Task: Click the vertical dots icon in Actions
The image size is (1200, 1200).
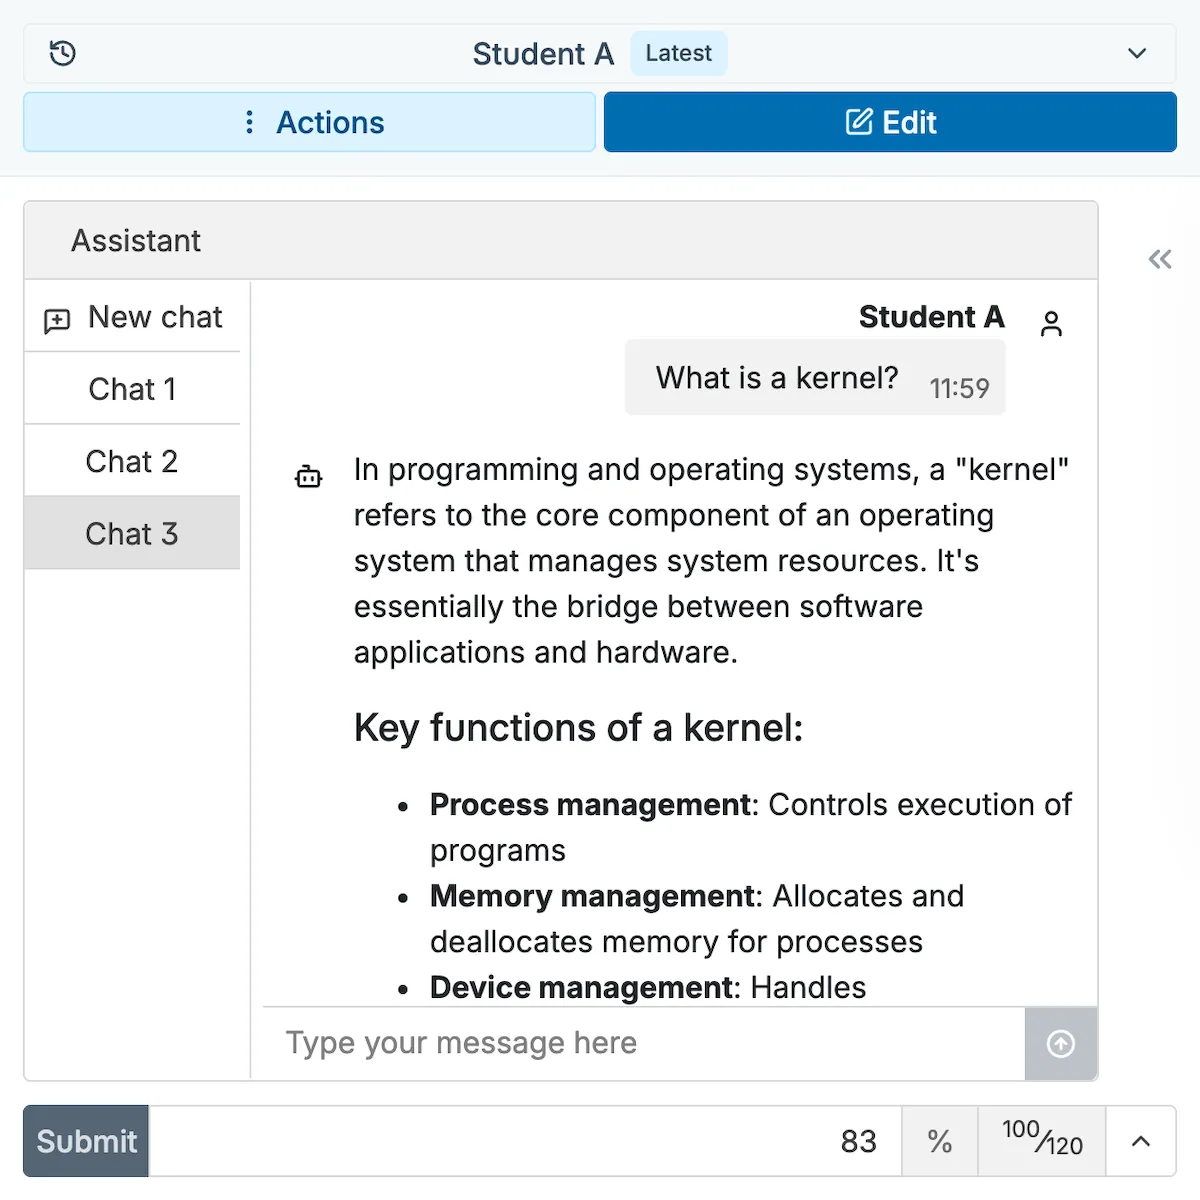Action: point(249,122)
